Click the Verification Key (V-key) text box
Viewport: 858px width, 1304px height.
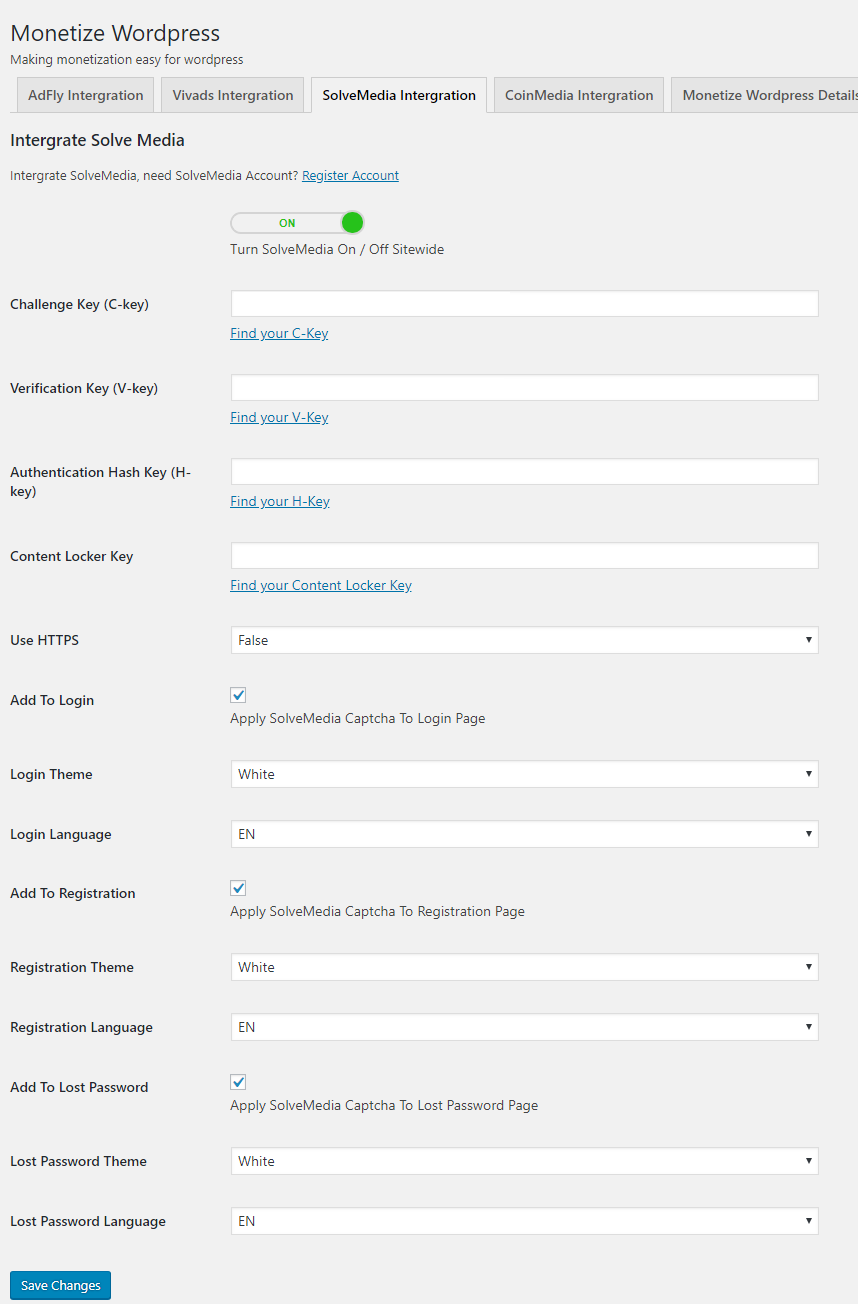(x=524, y=388)
